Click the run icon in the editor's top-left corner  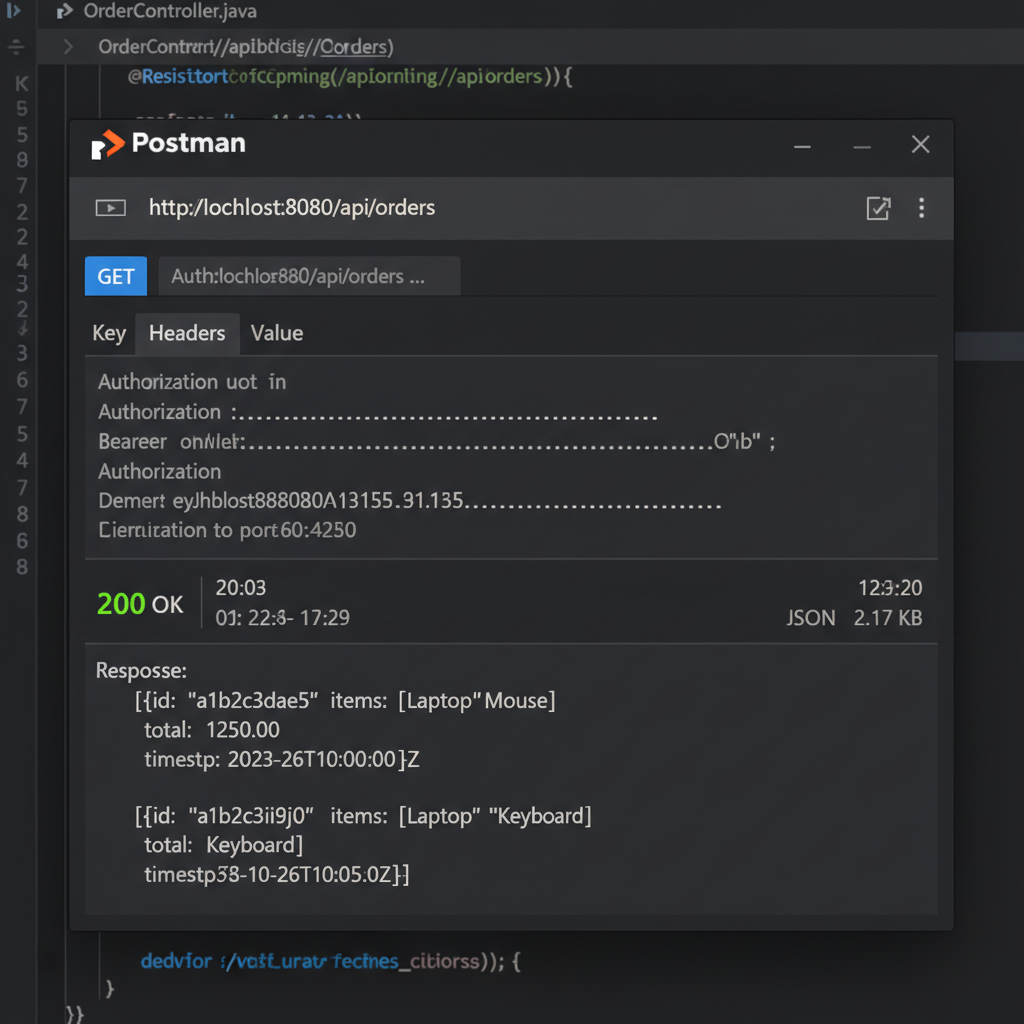tap(14, 10)
